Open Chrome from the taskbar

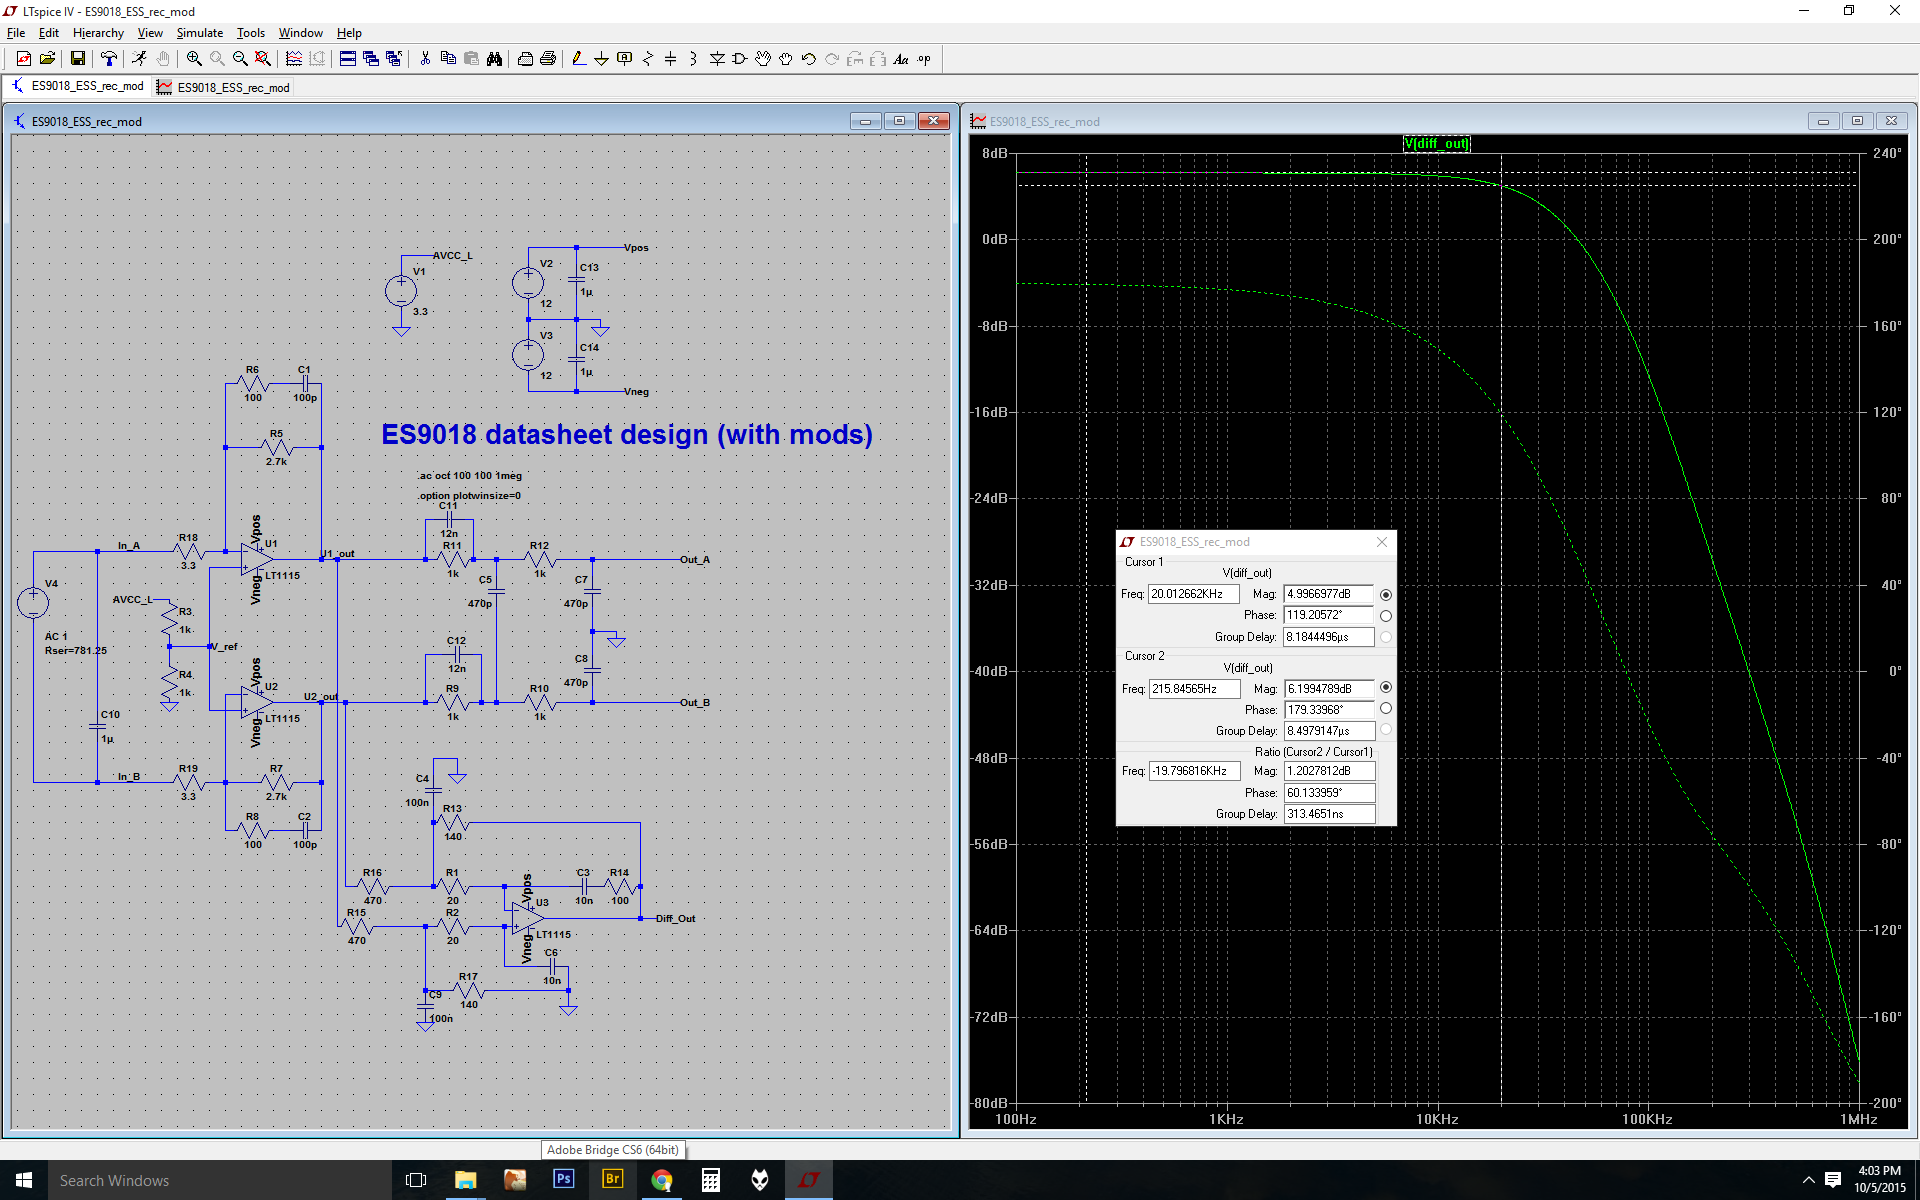[x=661, y=1180]
